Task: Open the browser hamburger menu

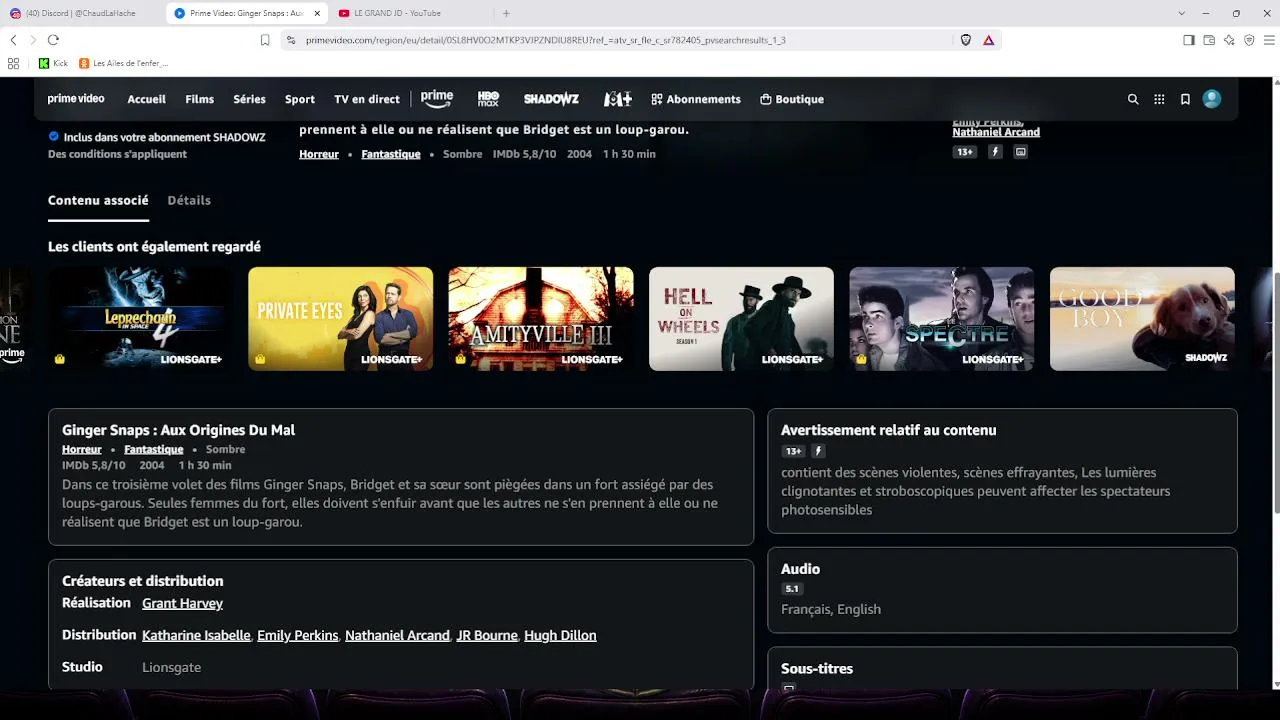Action: 1270,40
